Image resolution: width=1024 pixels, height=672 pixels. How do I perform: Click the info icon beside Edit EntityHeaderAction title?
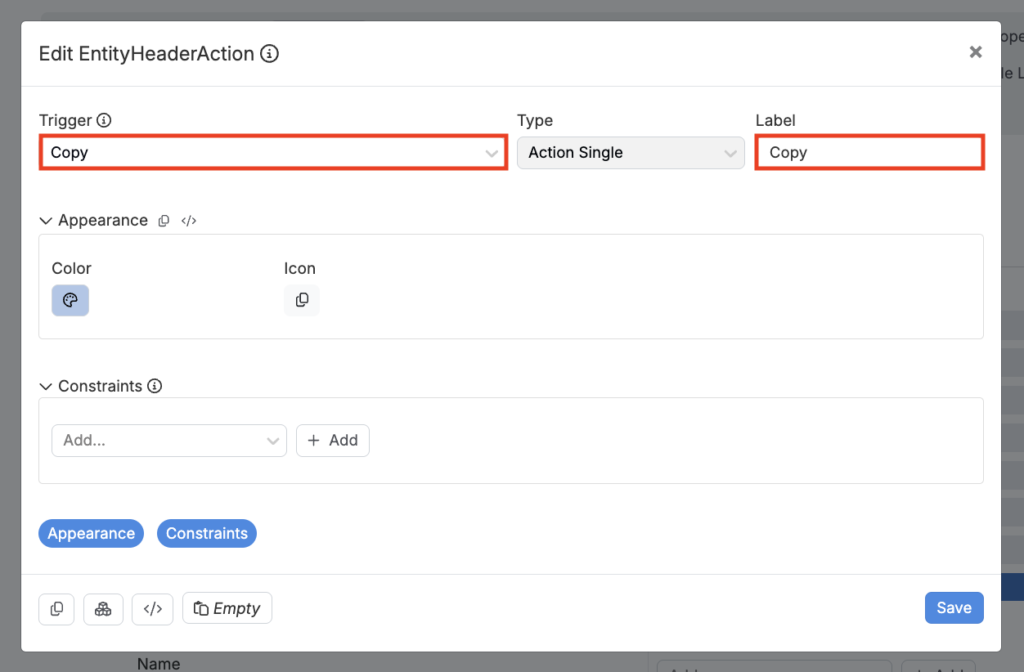(x=269, y=54)
